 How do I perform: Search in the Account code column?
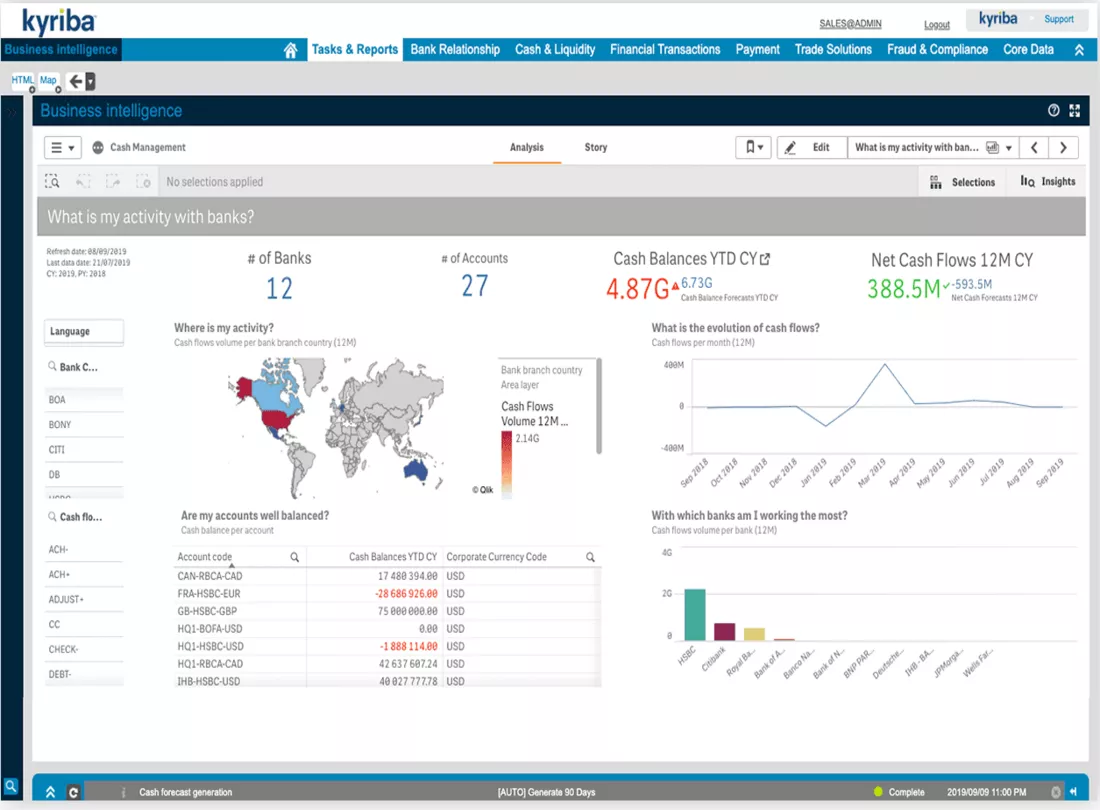coord(295,557)
